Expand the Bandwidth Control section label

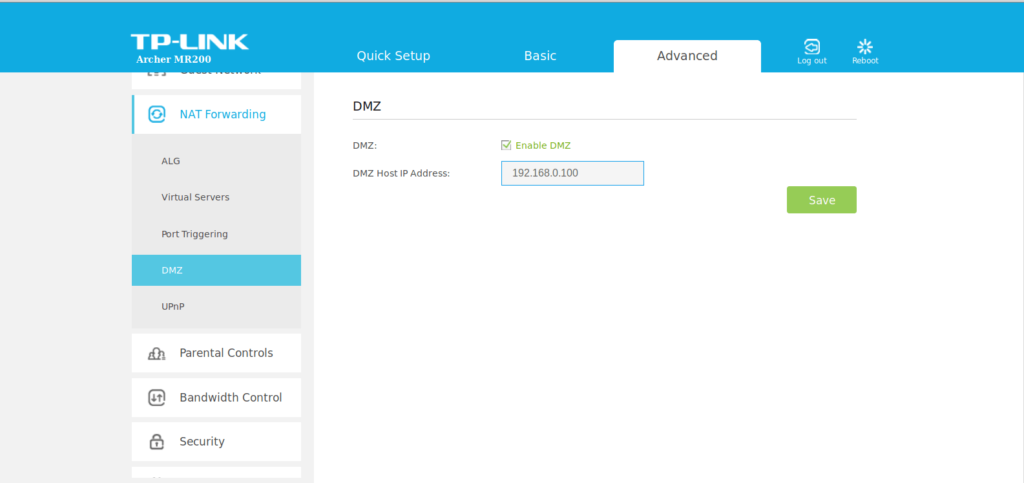click(230, 397)
